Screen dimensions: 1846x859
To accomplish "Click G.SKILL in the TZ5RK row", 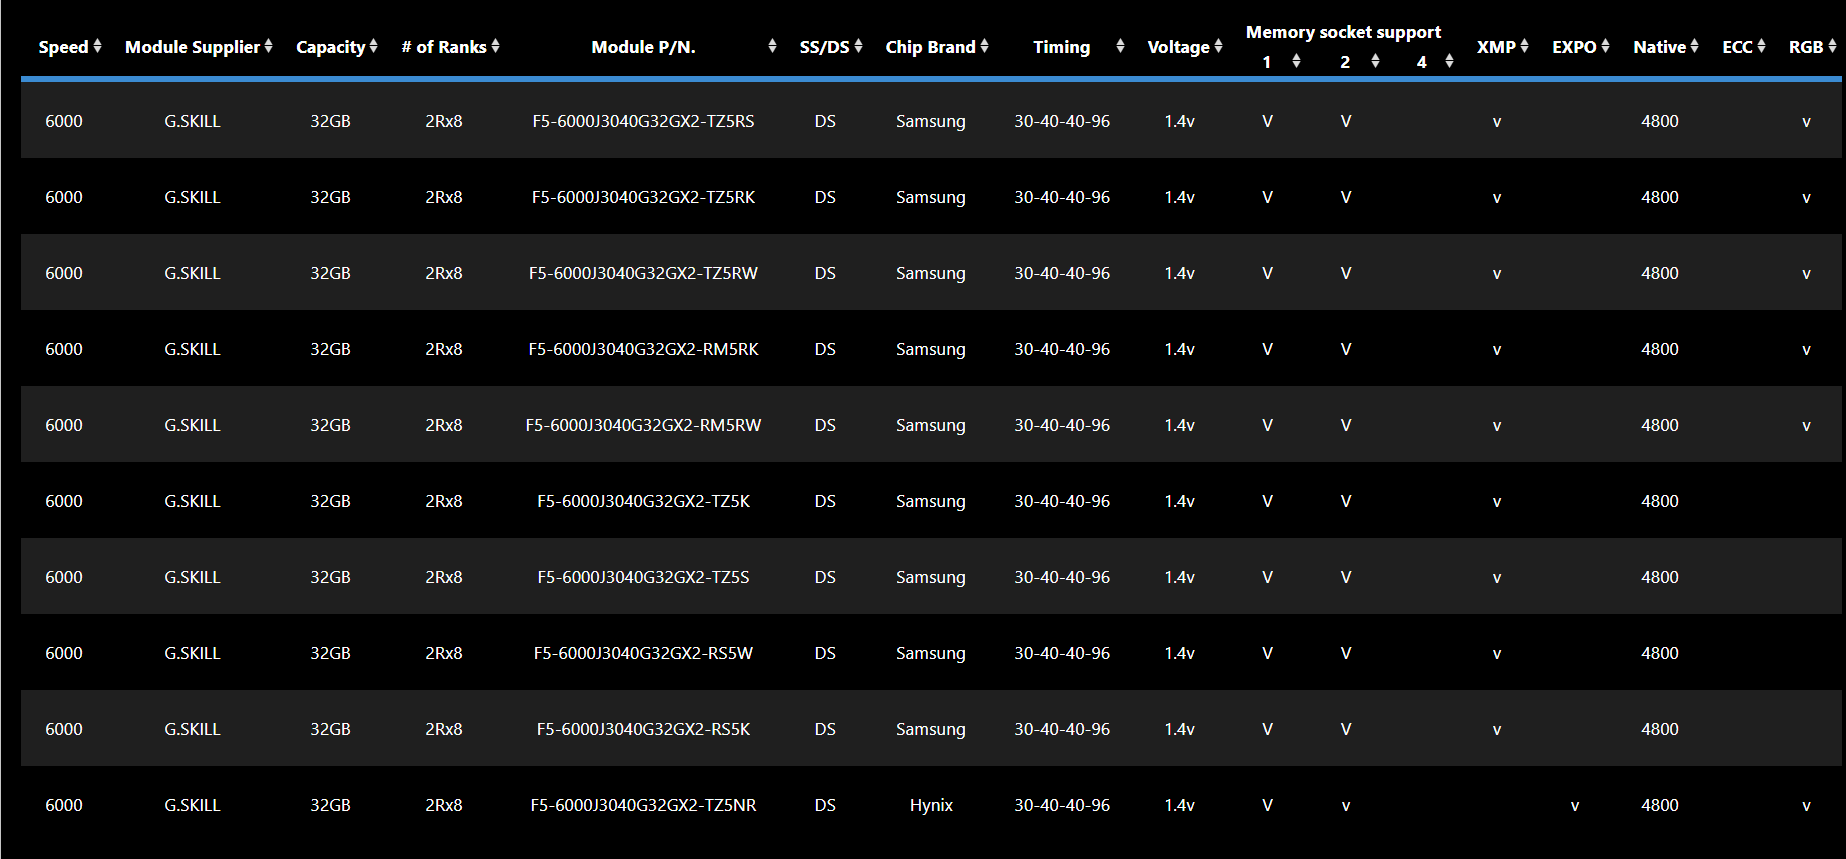I will pos(192,197).
